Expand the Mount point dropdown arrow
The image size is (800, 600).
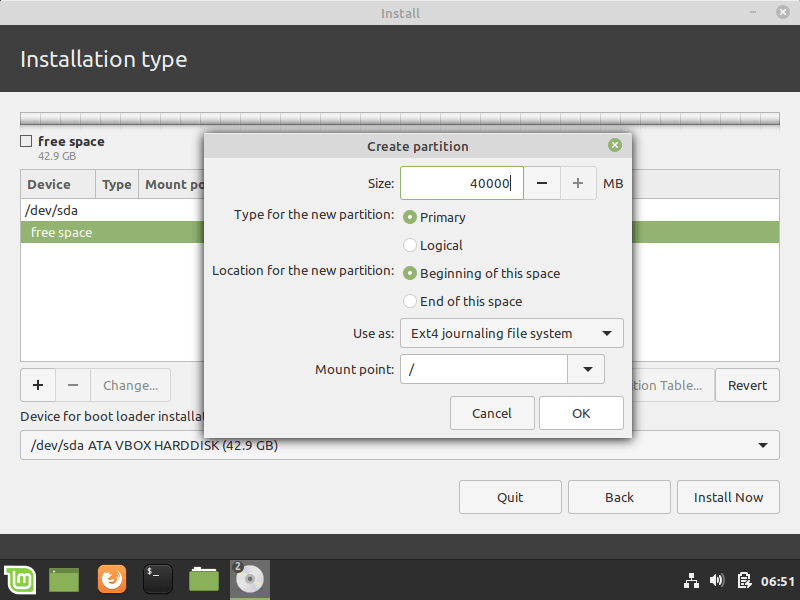[587, 369]
